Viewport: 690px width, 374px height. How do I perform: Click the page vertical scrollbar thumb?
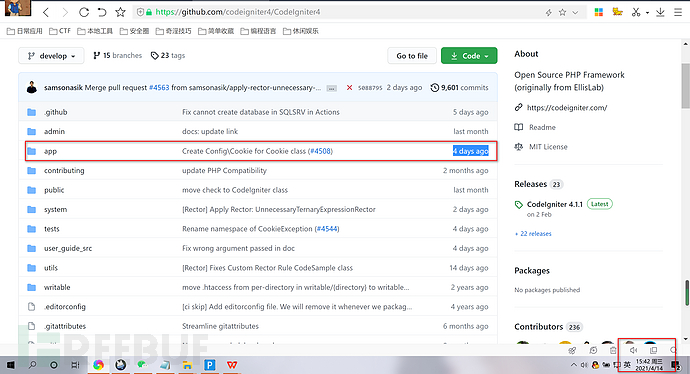(x=685, y=86)
